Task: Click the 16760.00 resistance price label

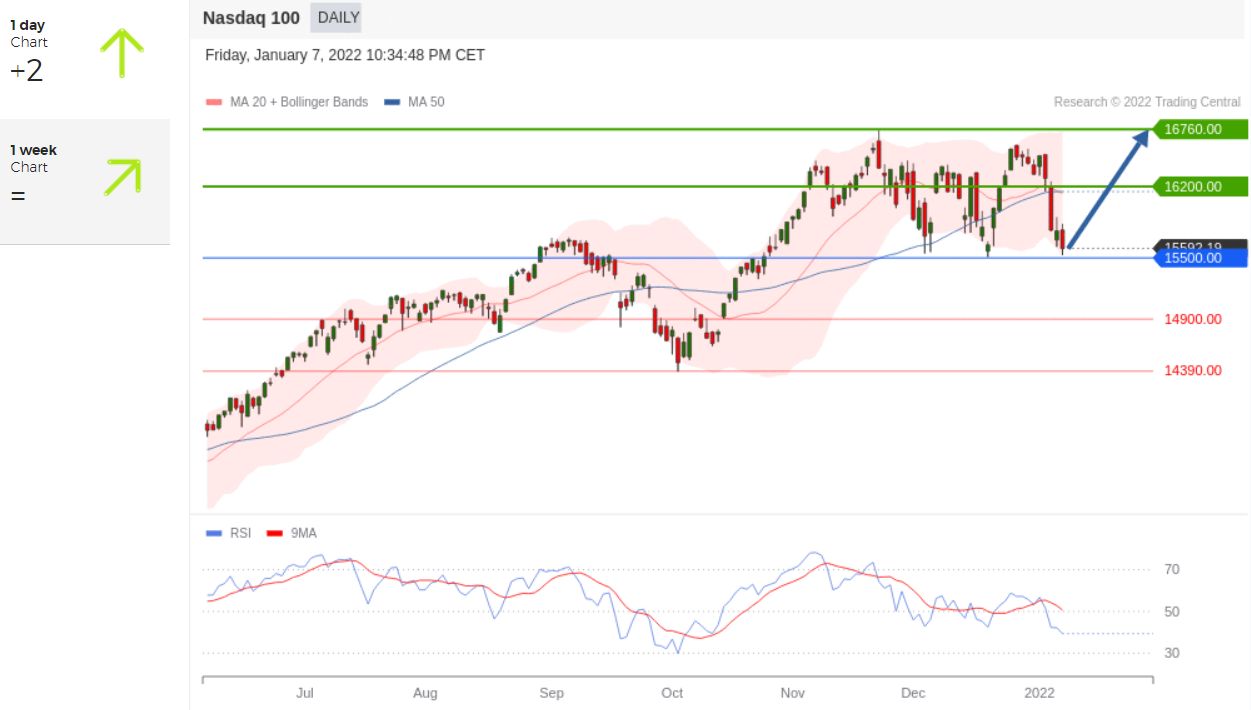Action: point(1200,129)
